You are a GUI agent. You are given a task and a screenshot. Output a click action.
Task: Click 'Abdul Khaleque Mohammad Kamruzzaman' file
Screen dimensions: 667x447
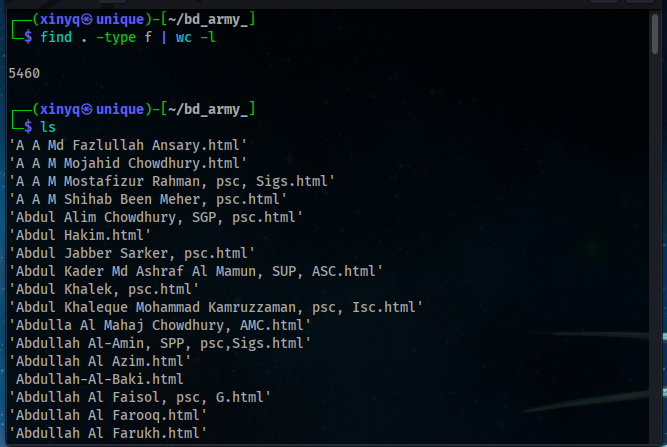pos(215,307)
